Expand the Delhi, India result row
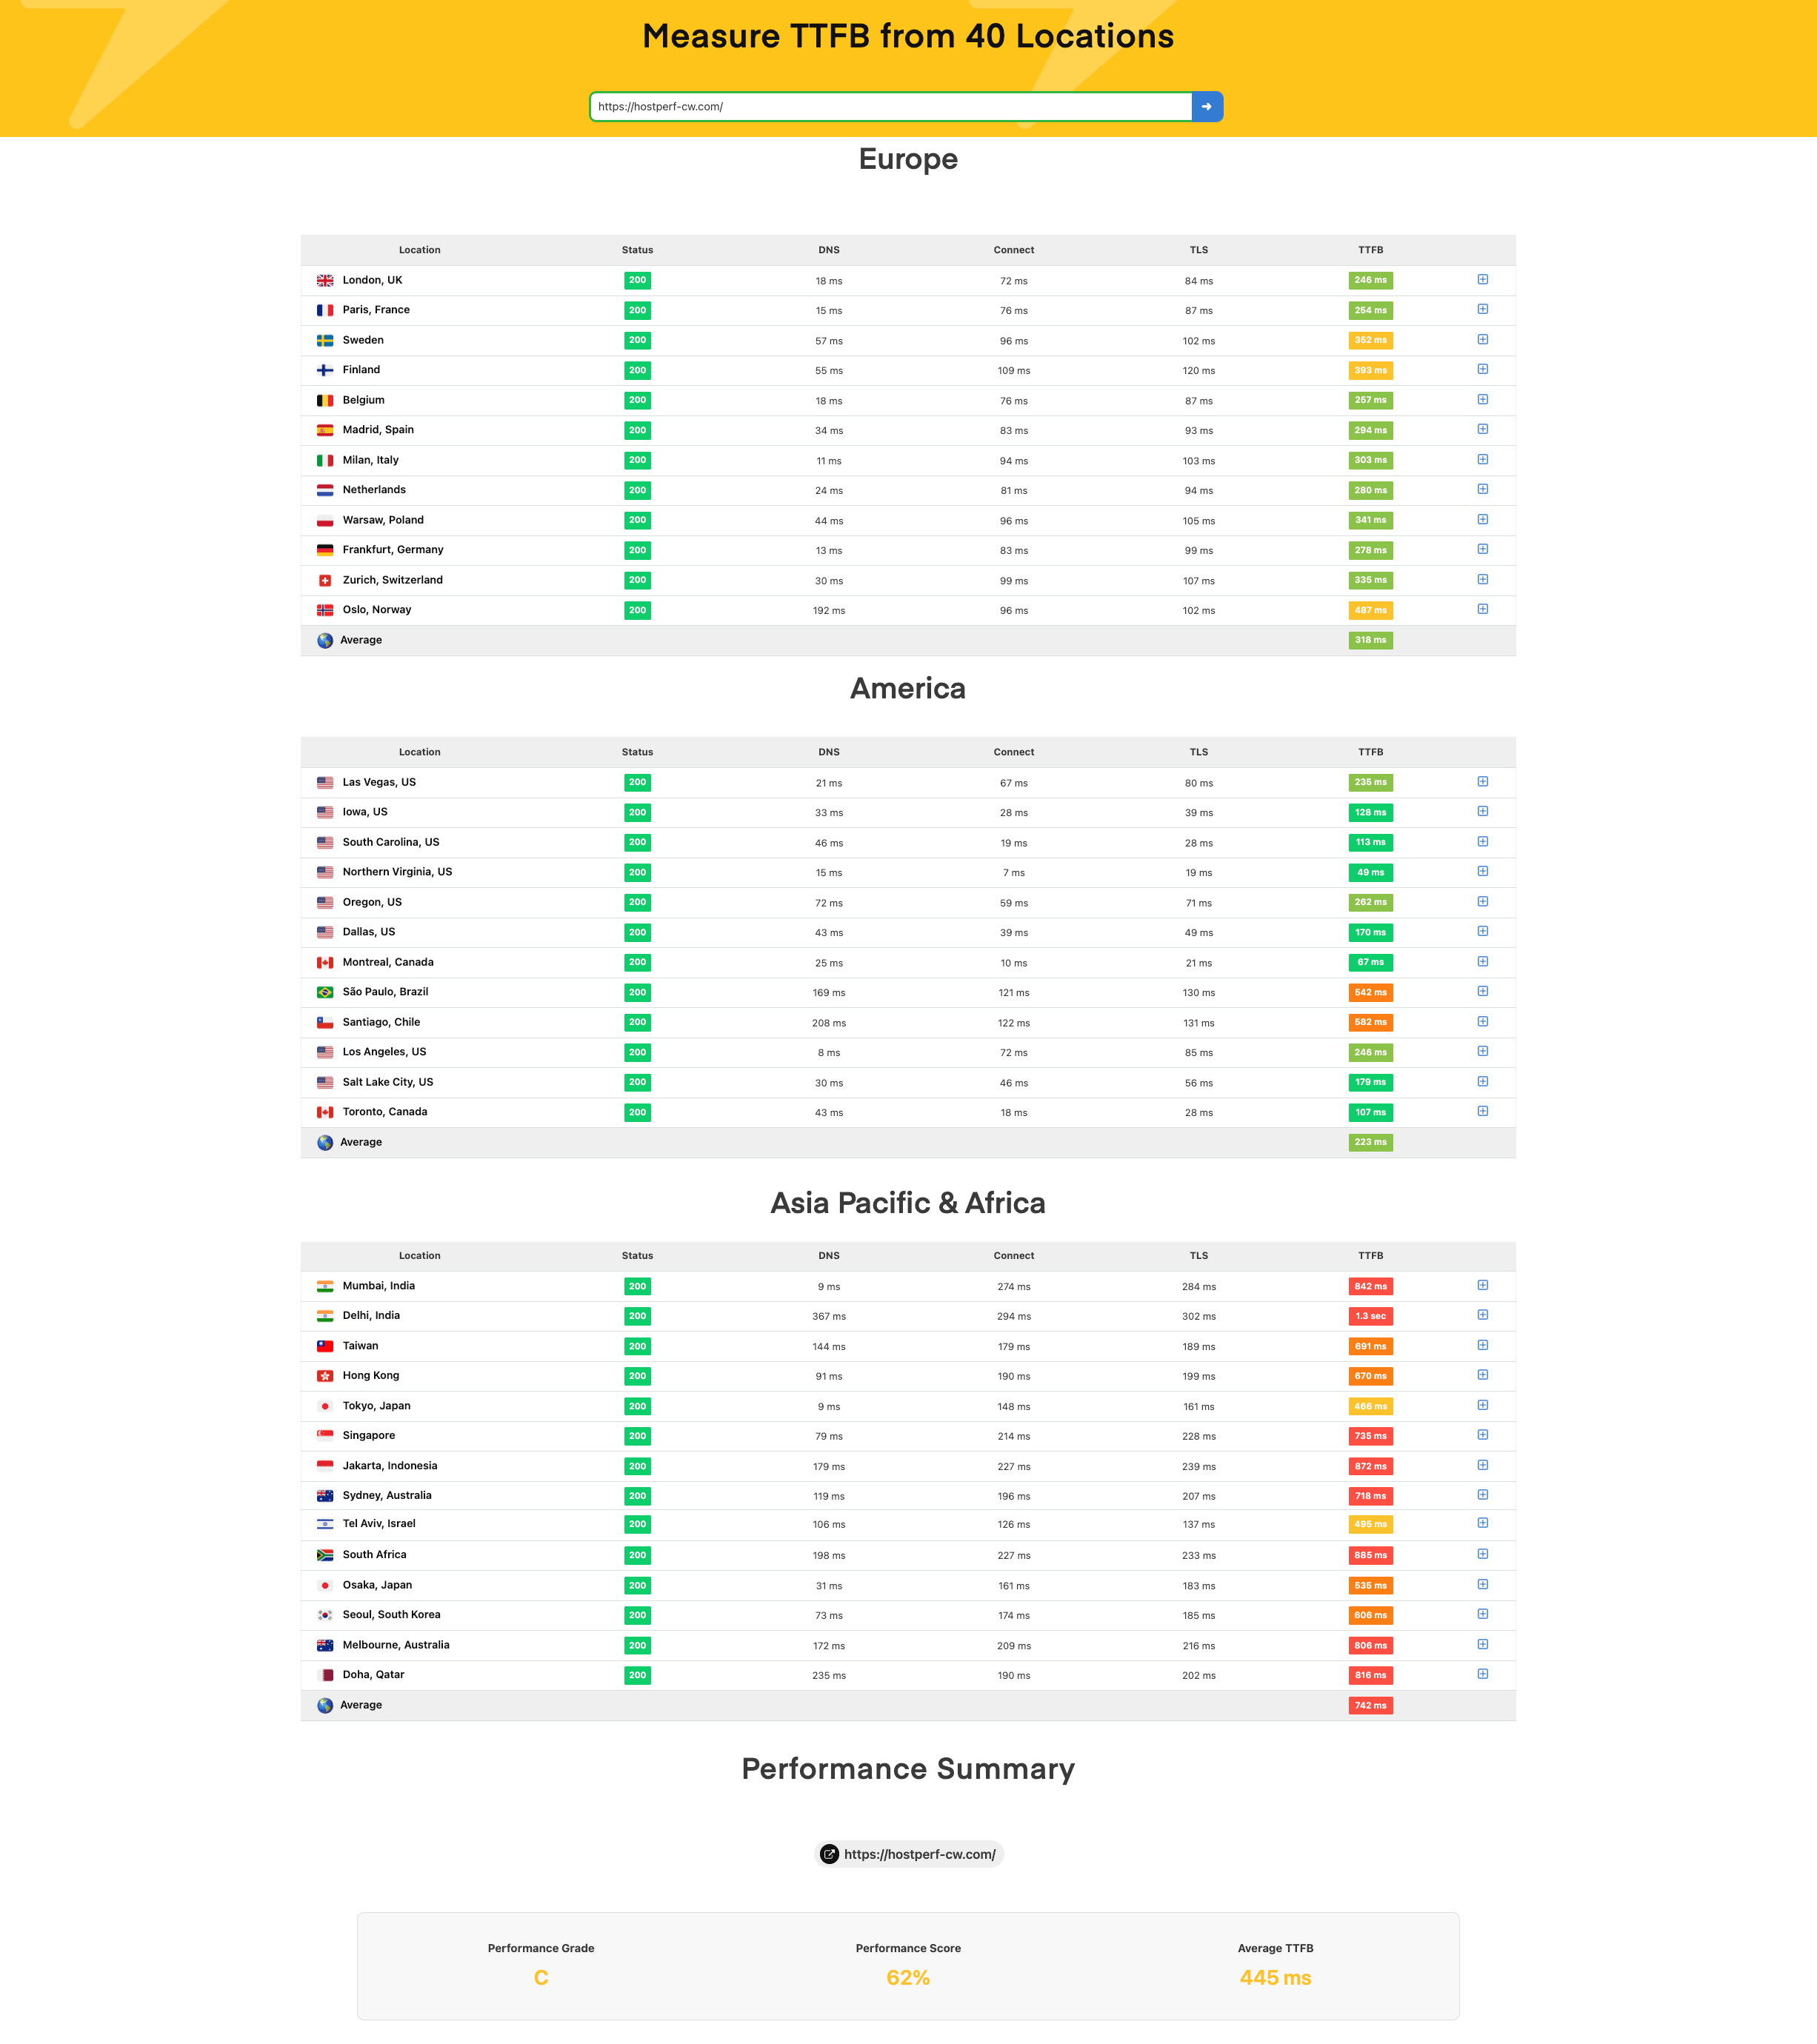Screen dimensions: 1817x2044 tap(1482, 1315)
